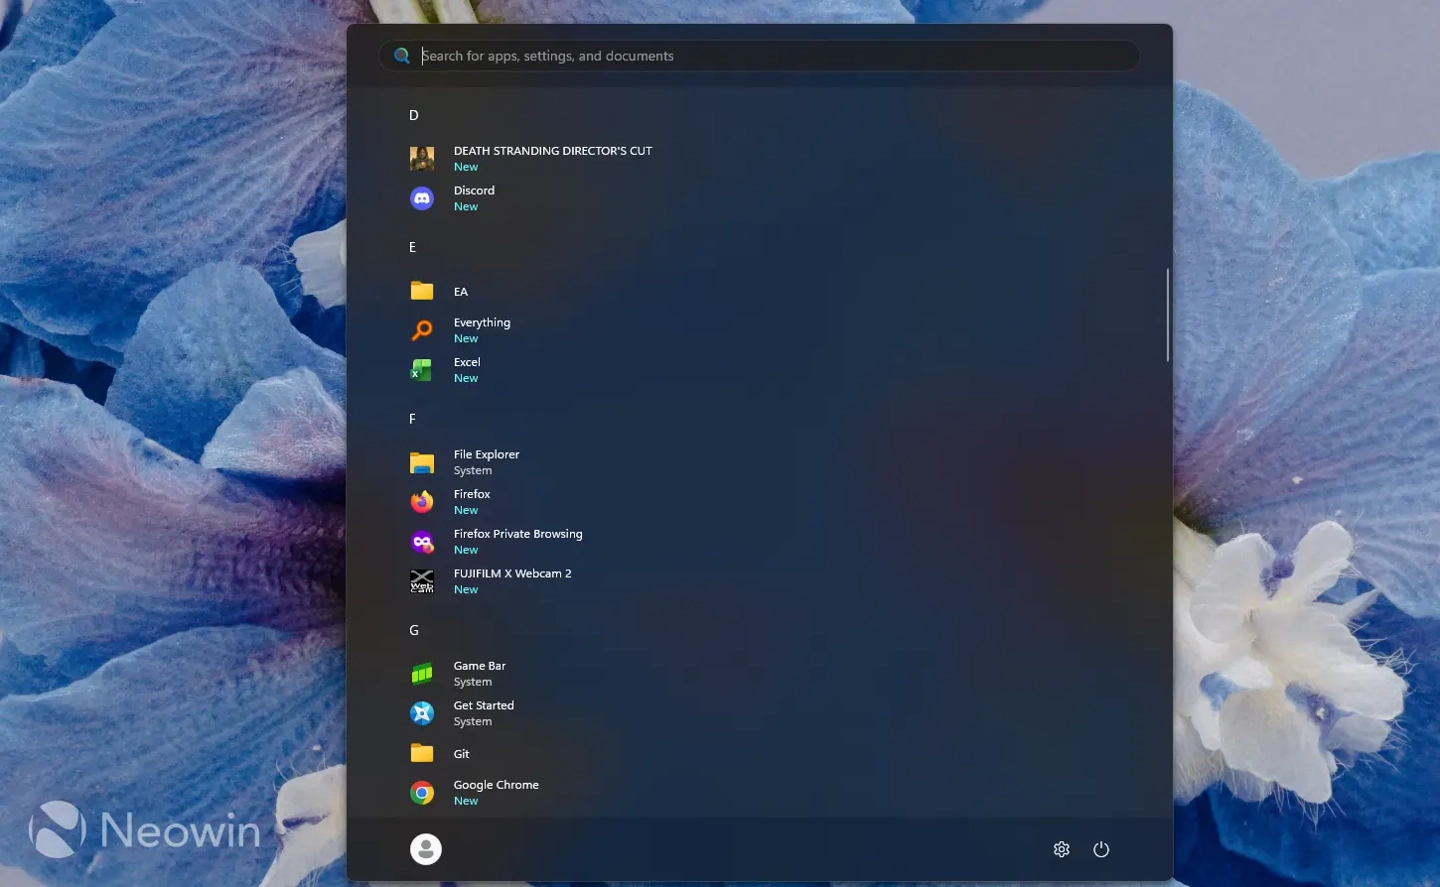The height and width of the screenshot is (887, 1440).
Task: Open FUJIFILM X Webcam 2 icon
Action: (x=422, y=581)
